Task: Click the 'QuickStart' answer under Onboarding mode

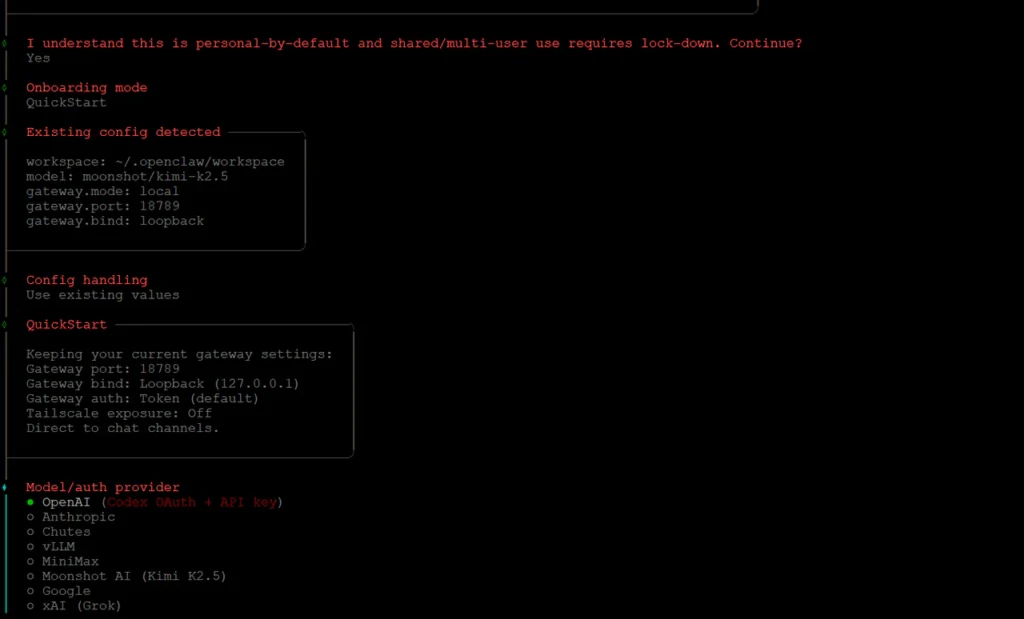Action: click(66, 103)
